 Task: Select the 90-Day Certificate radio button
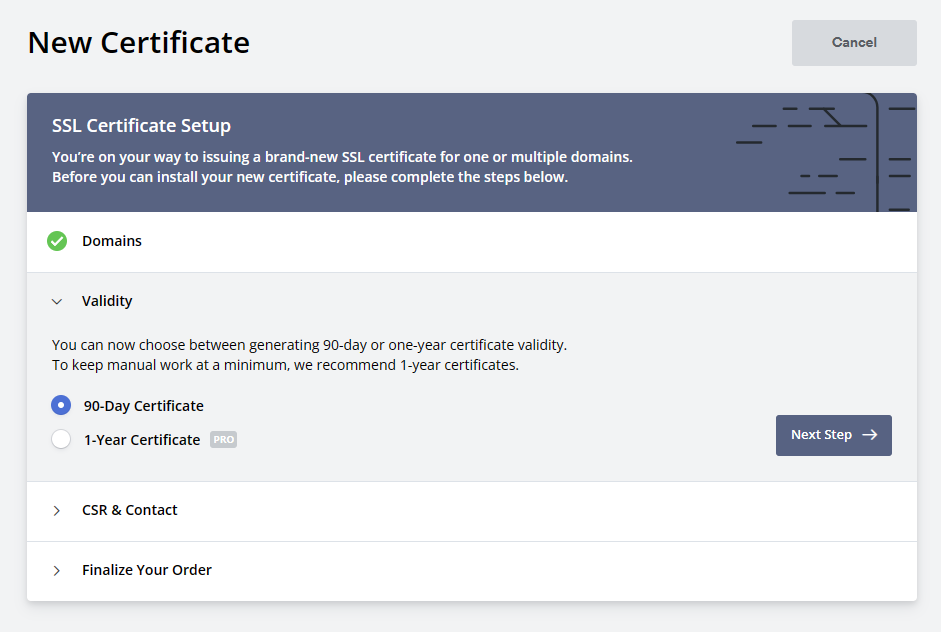[61, 405]
